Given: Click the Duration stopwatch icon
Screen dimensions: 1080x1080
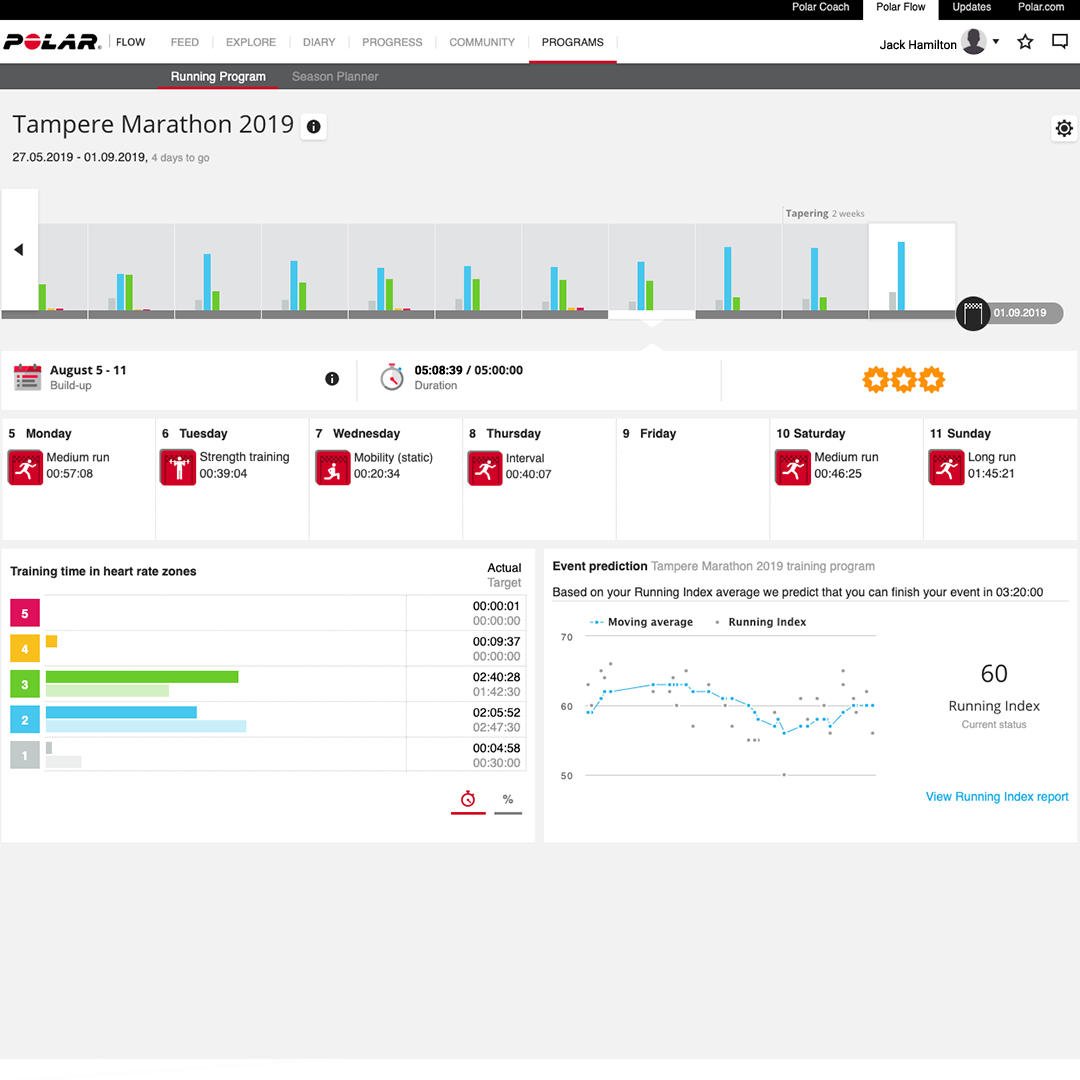Looking at the screenshot, I should (x=392, y=377).
